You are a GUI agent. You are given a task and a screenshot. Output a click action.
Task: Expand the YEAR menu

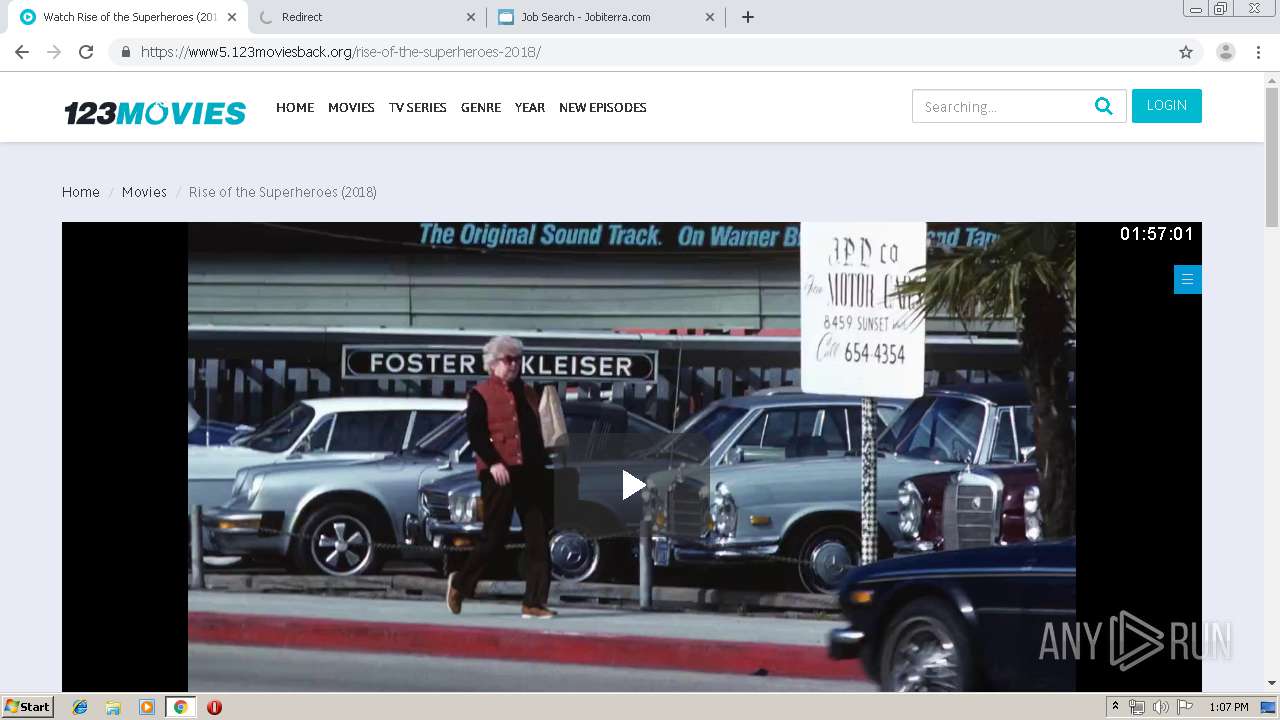click(530, 107)
